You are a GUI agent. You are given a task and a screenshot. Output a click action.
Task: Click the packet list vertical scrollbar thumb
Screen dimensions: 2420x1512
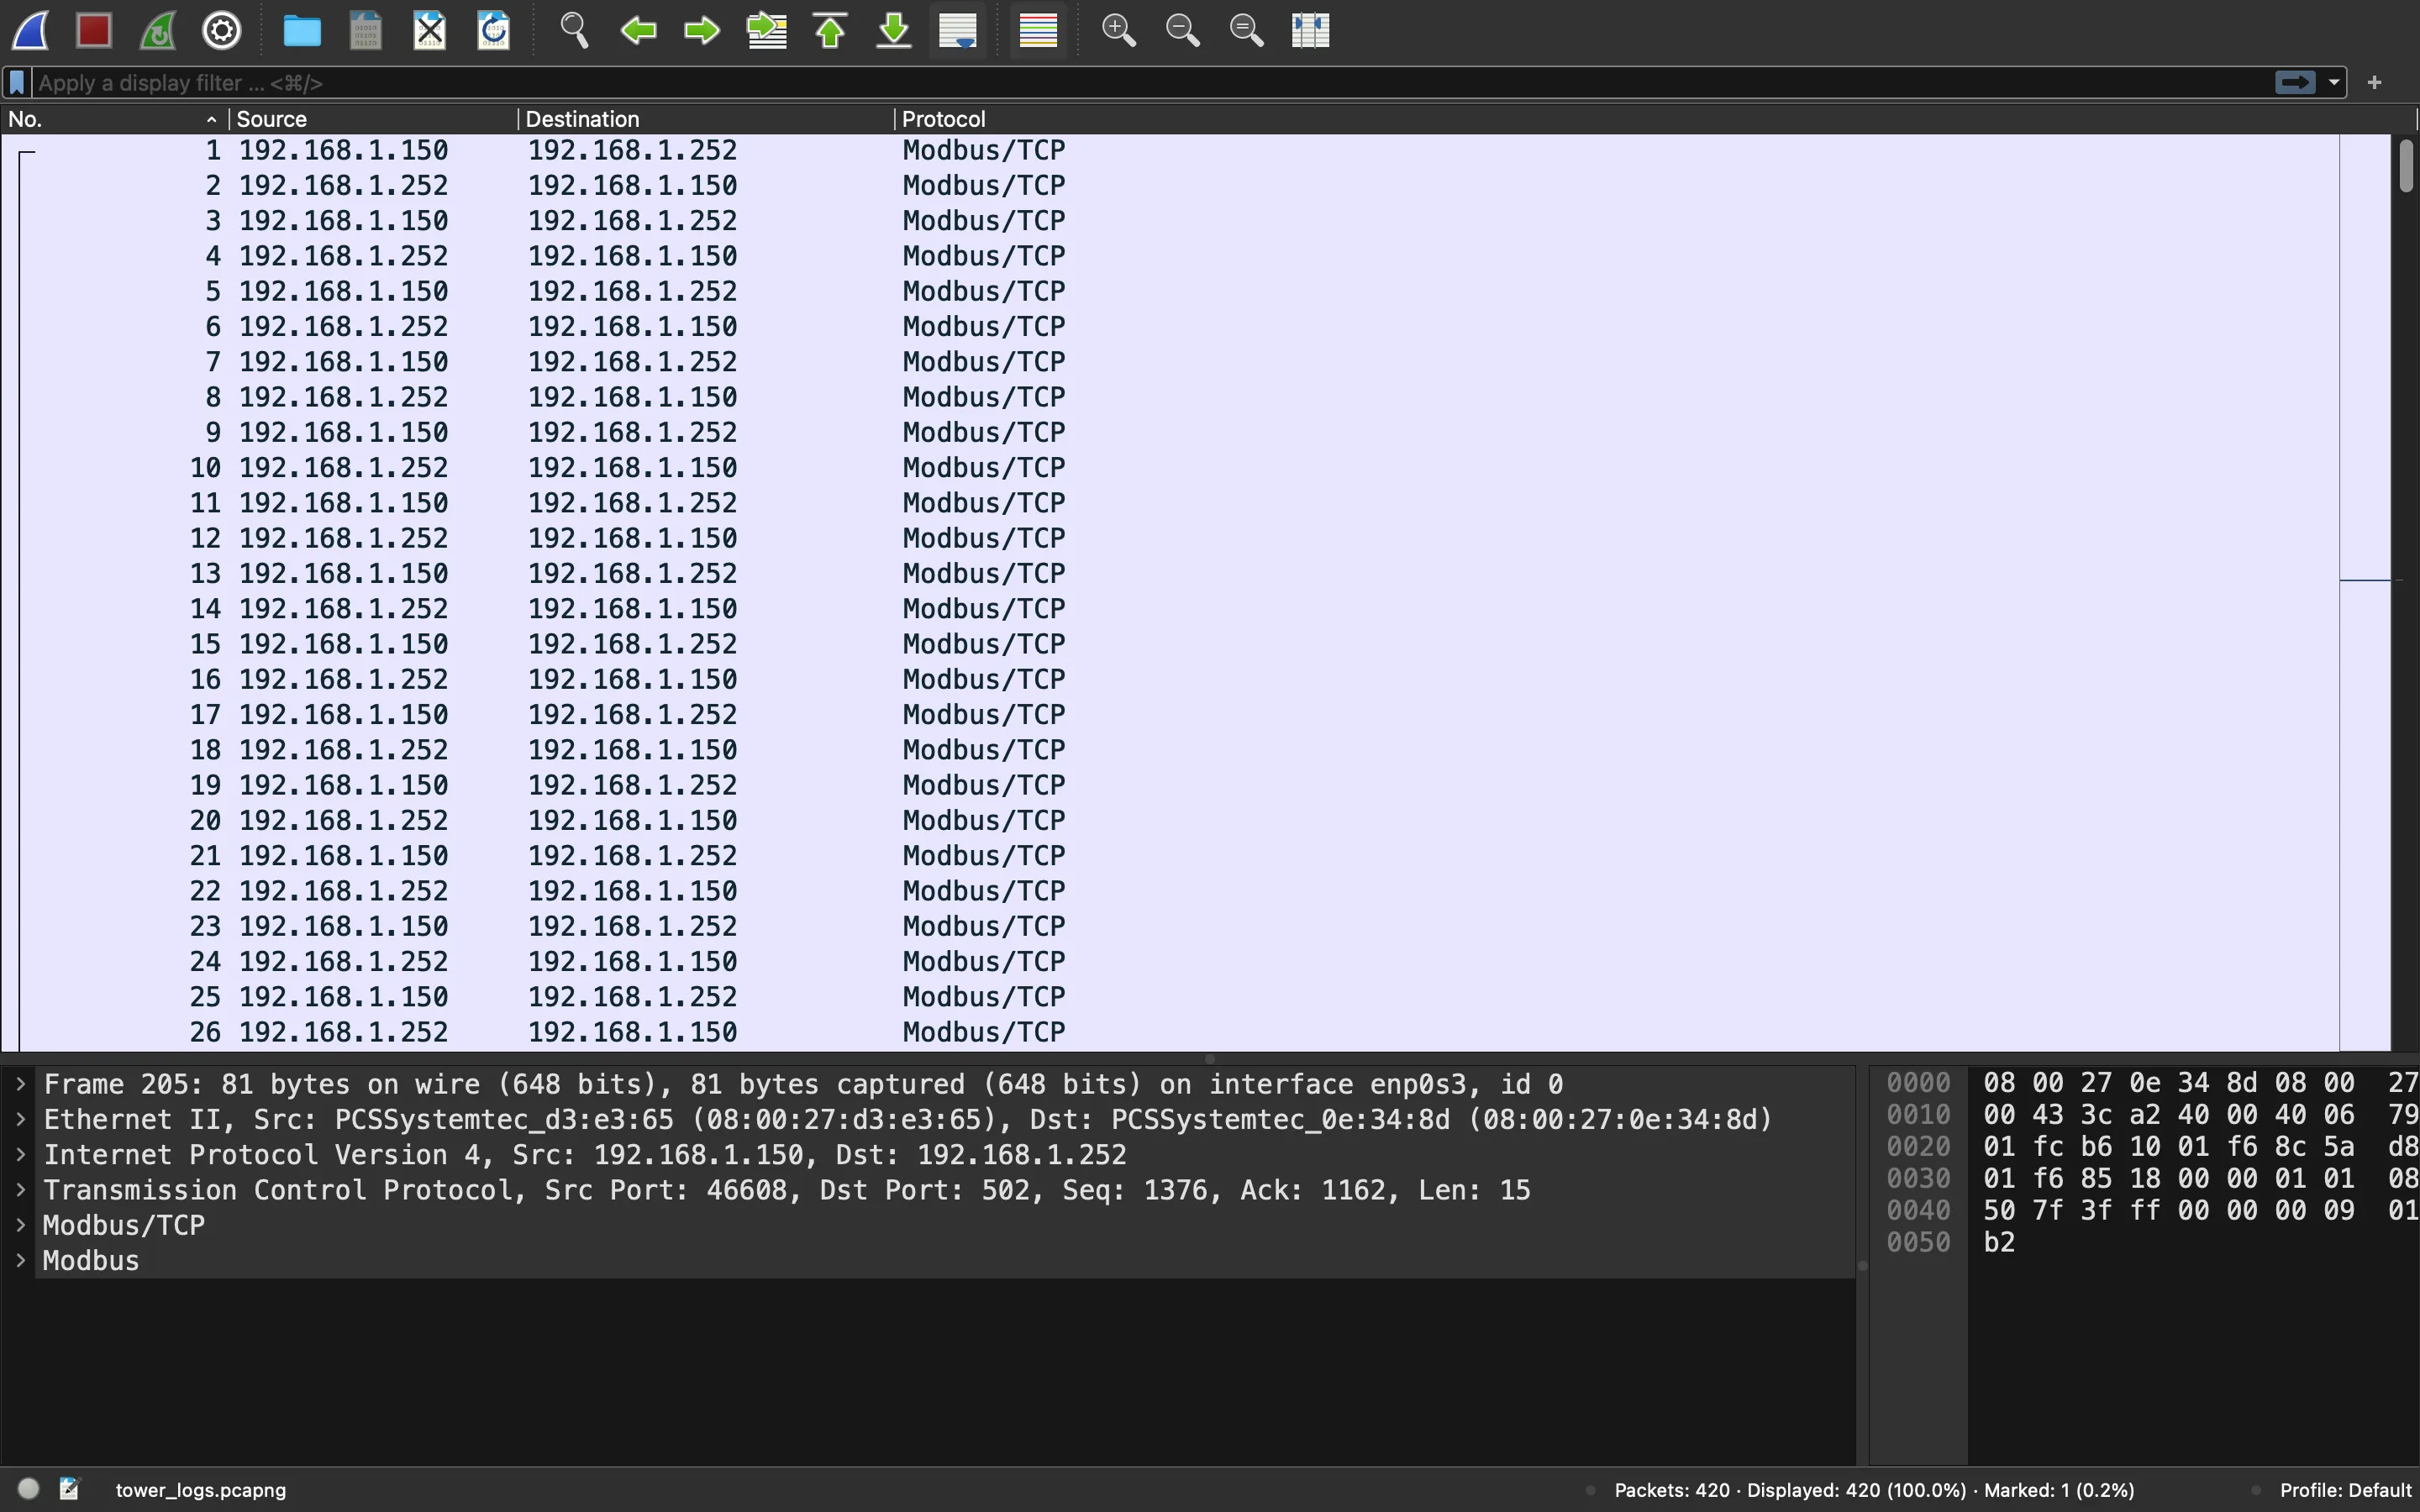[x=2406, y=166]
